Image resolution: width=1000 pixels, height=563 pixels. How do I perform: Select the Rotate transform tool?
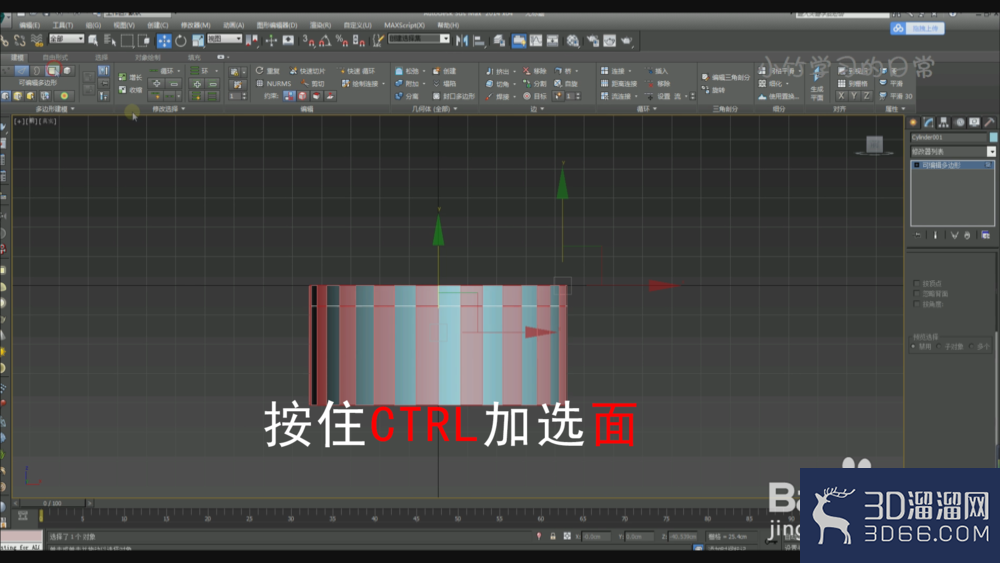181,41
